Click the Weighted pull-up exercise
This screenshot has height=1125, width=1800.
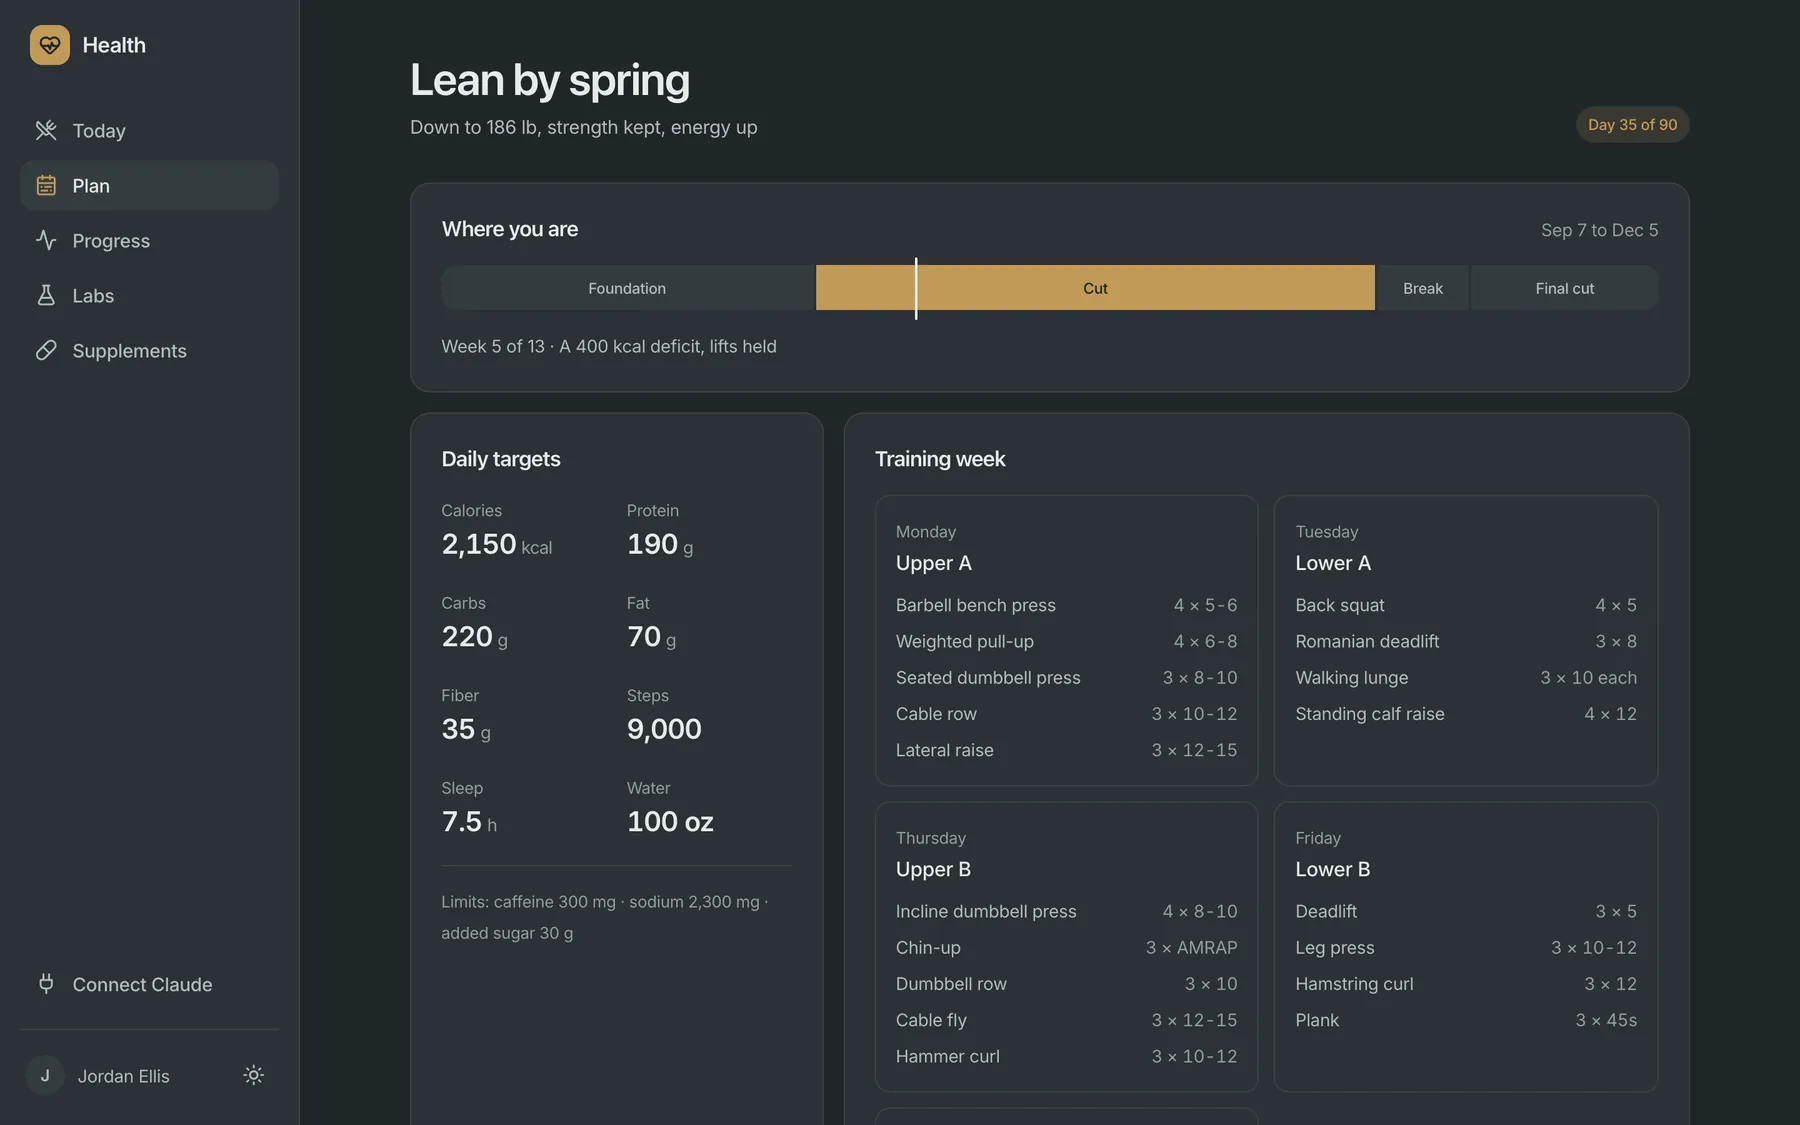[1066, 641]
